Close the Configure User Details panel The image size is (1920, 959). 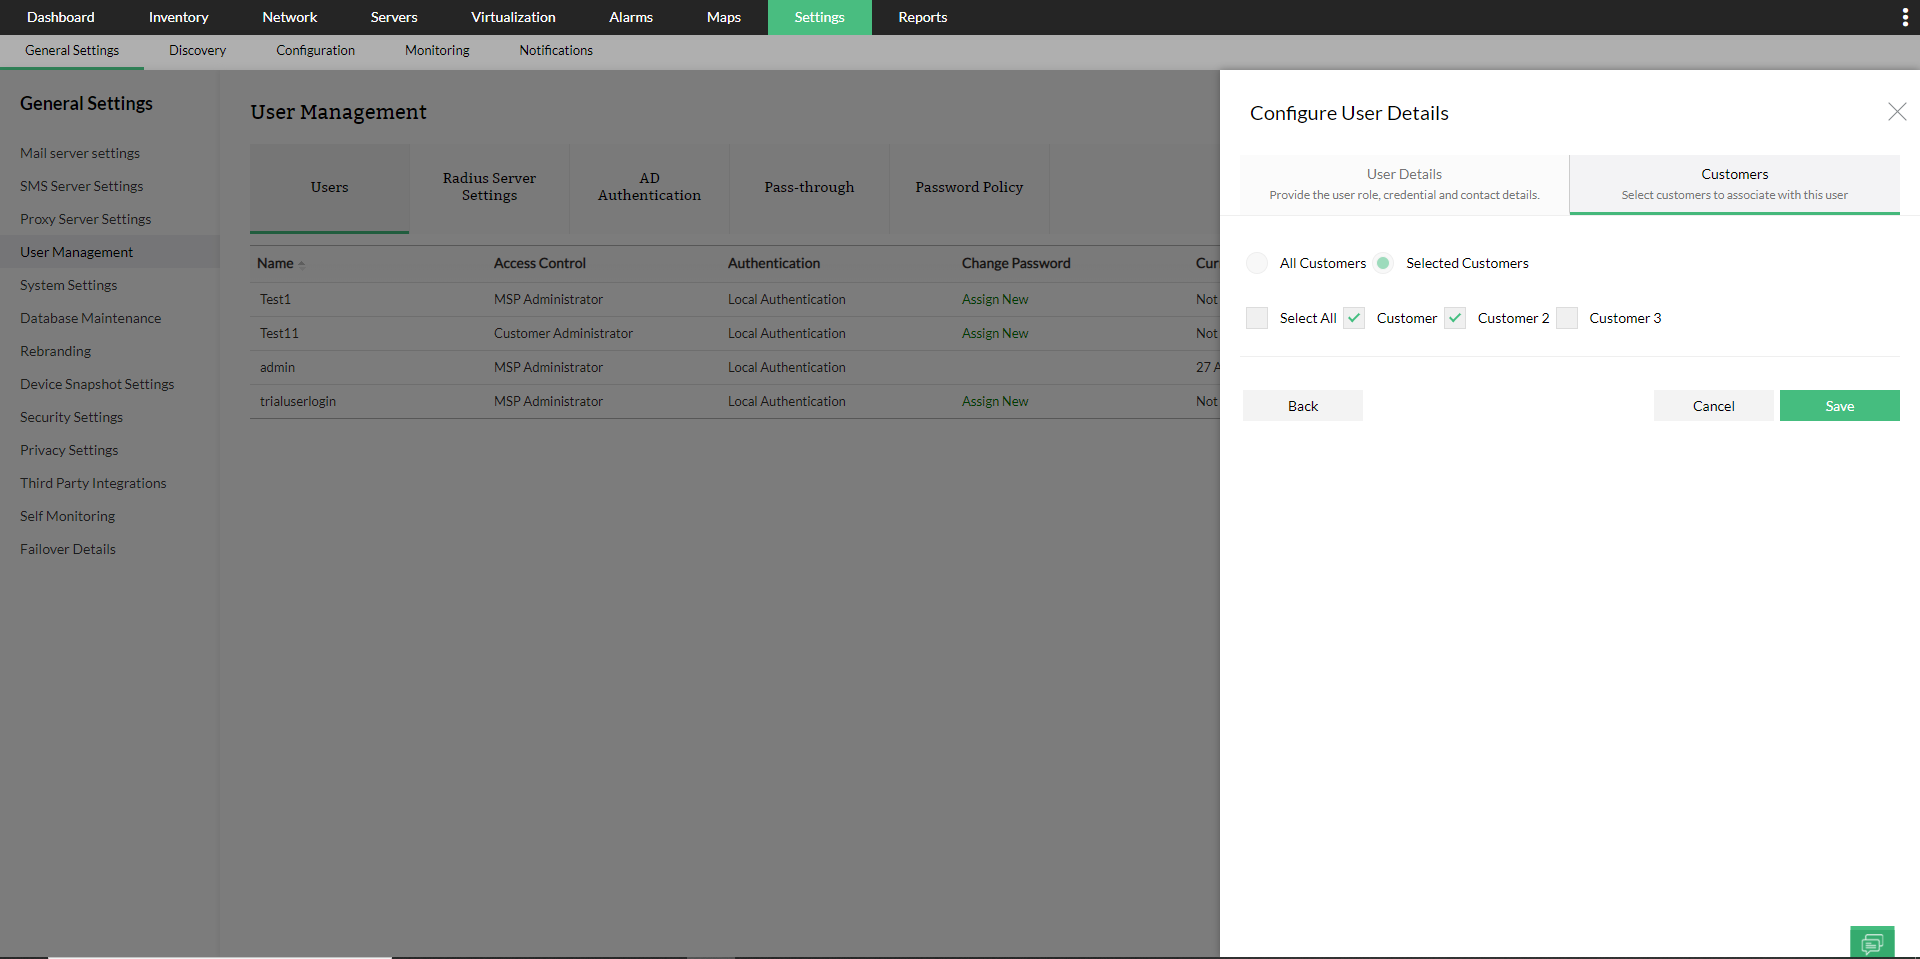(x=1897, y=112)
